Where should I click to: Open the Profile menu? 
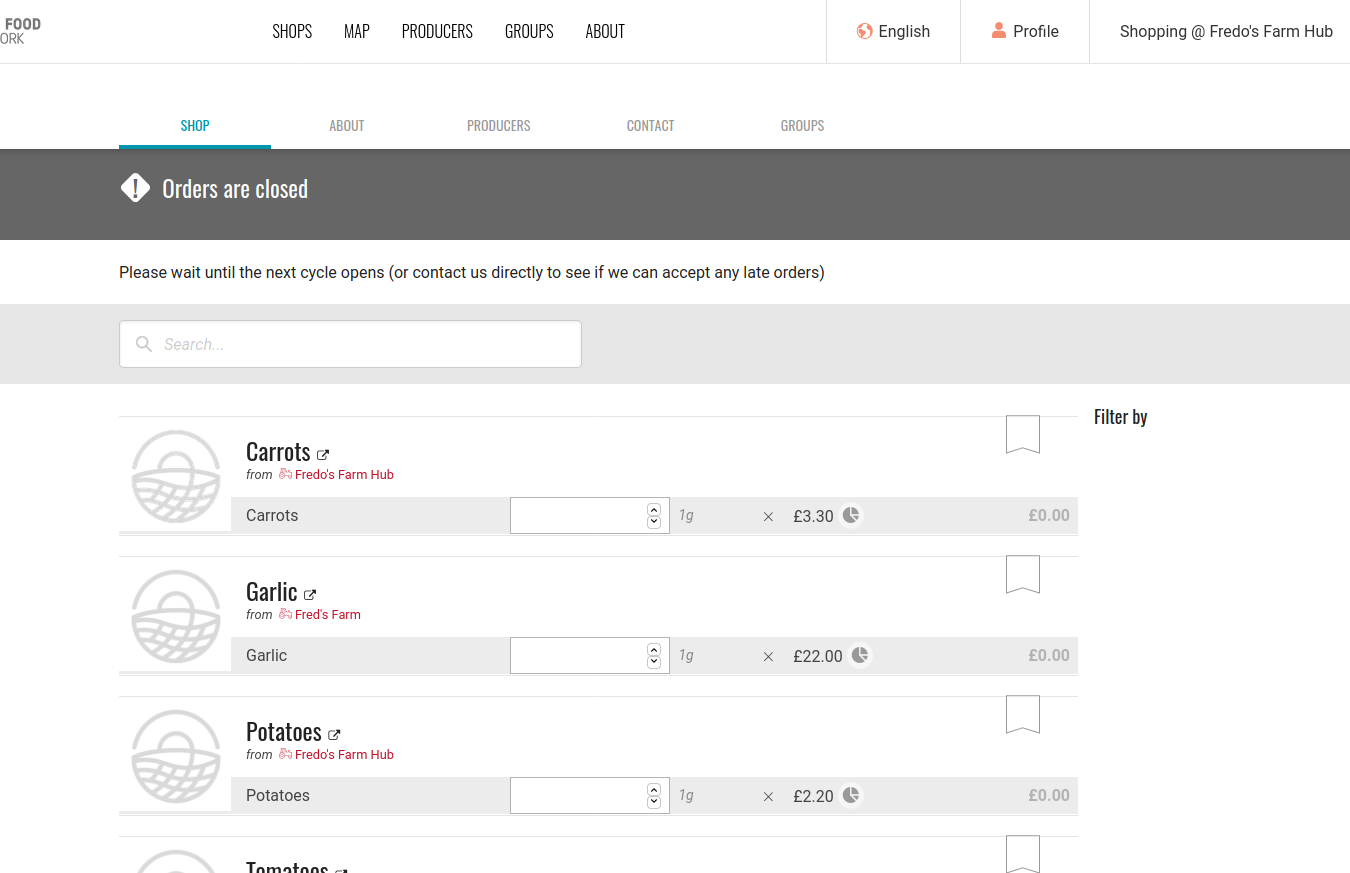[x=1025, y=31]
